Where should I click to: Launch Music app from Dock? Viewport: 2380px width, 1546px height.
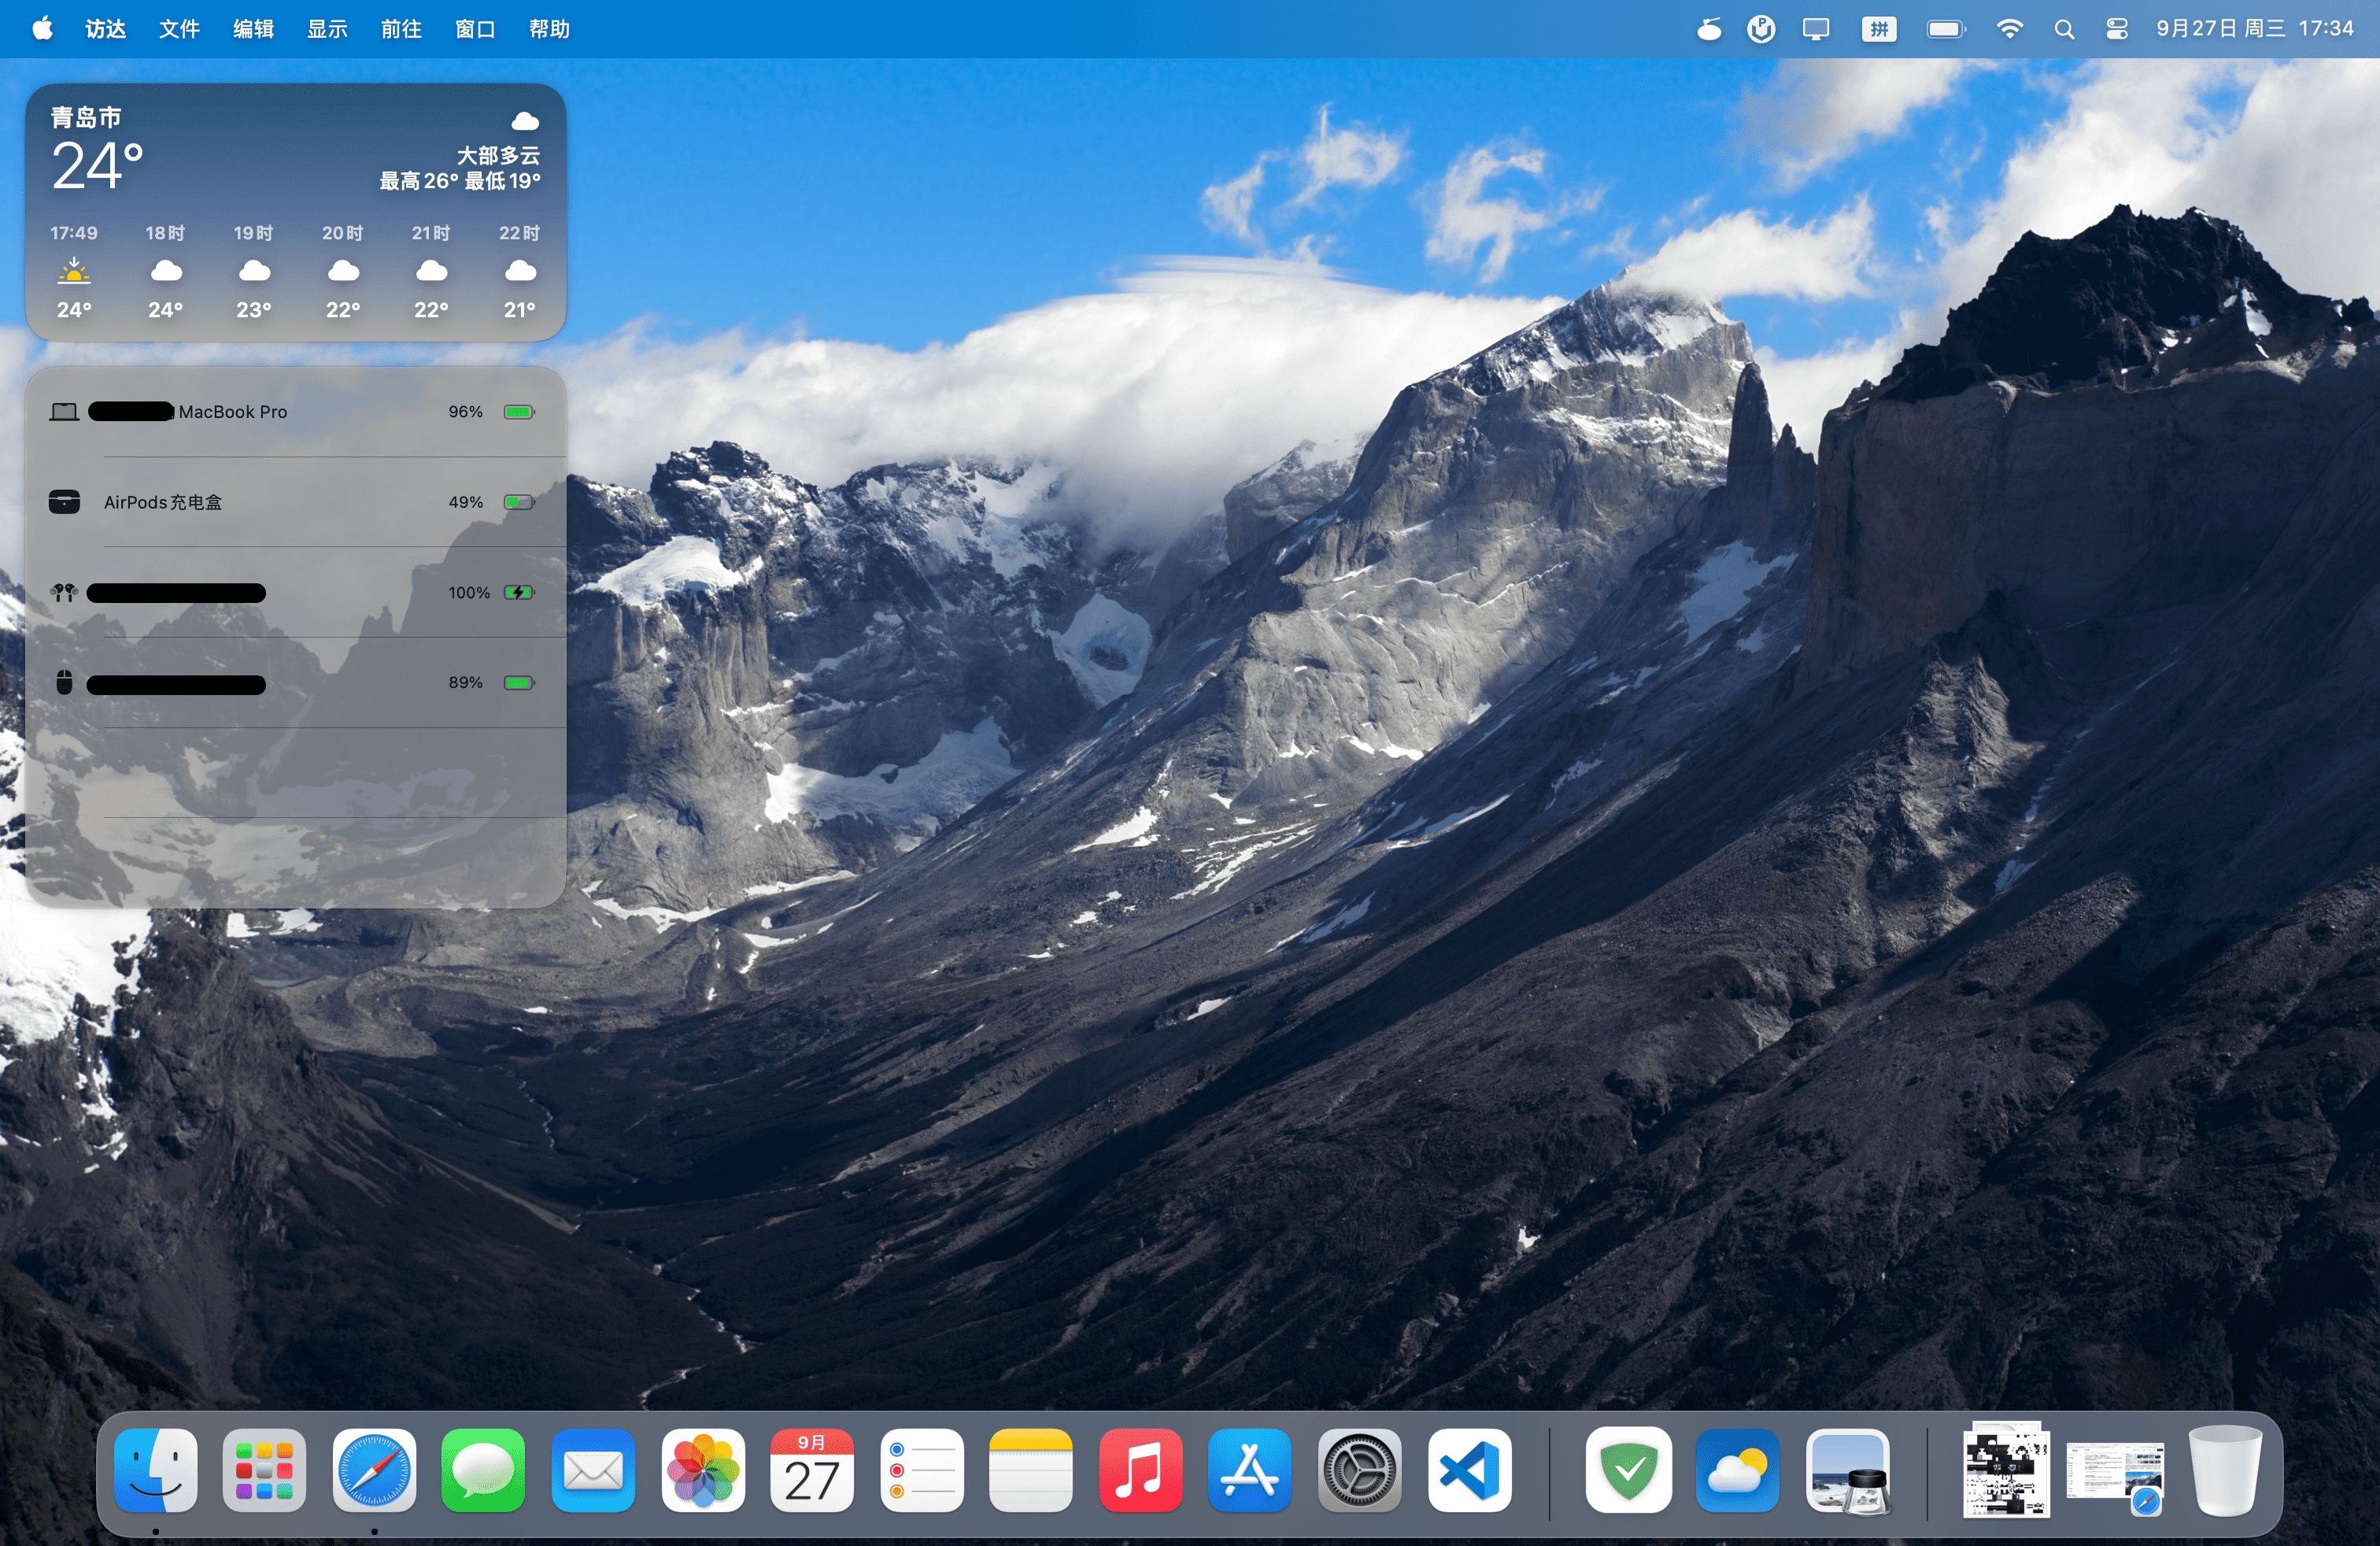(1141, 1470)
